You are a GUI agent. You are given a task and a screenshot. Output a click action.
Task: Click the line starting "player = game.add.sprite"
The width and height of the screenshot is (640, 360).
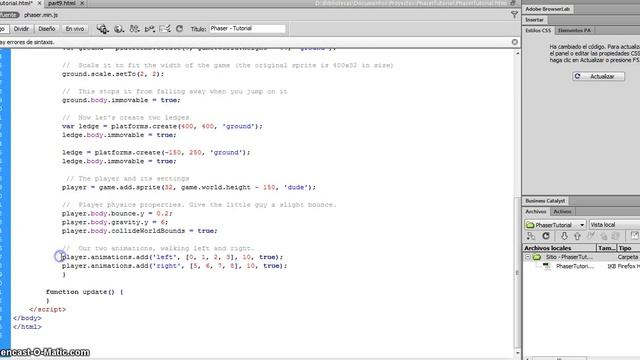coord(189,187)
